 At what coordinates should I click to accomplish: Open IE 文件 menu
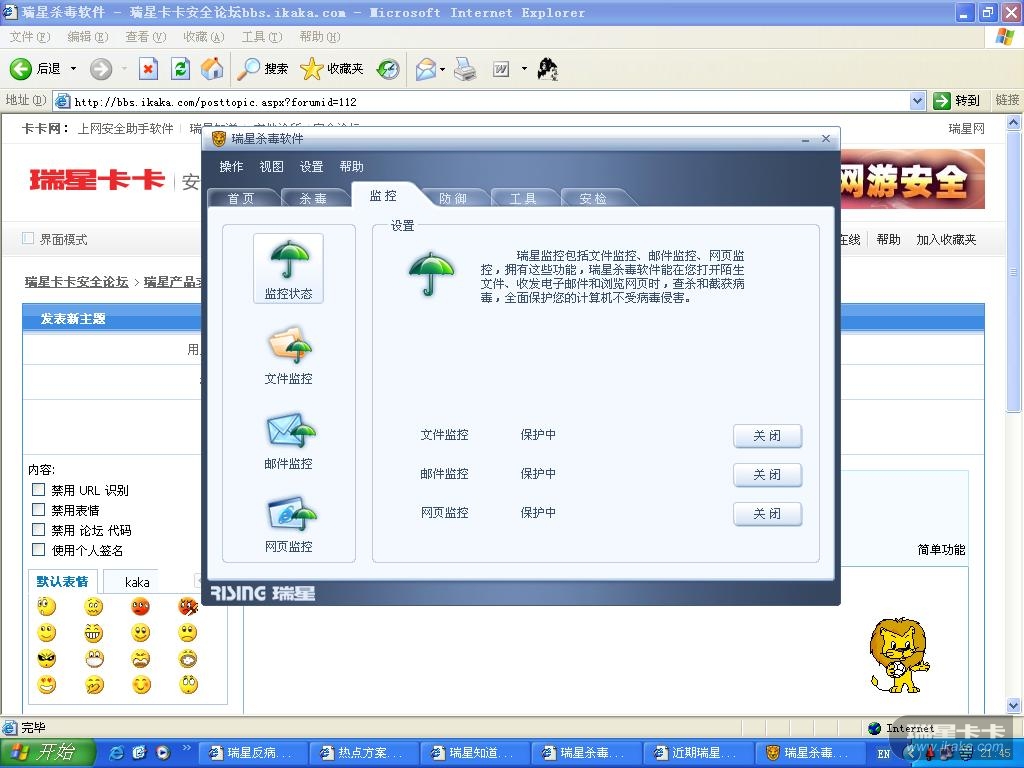pyautogui.click(x=29, y=37)
